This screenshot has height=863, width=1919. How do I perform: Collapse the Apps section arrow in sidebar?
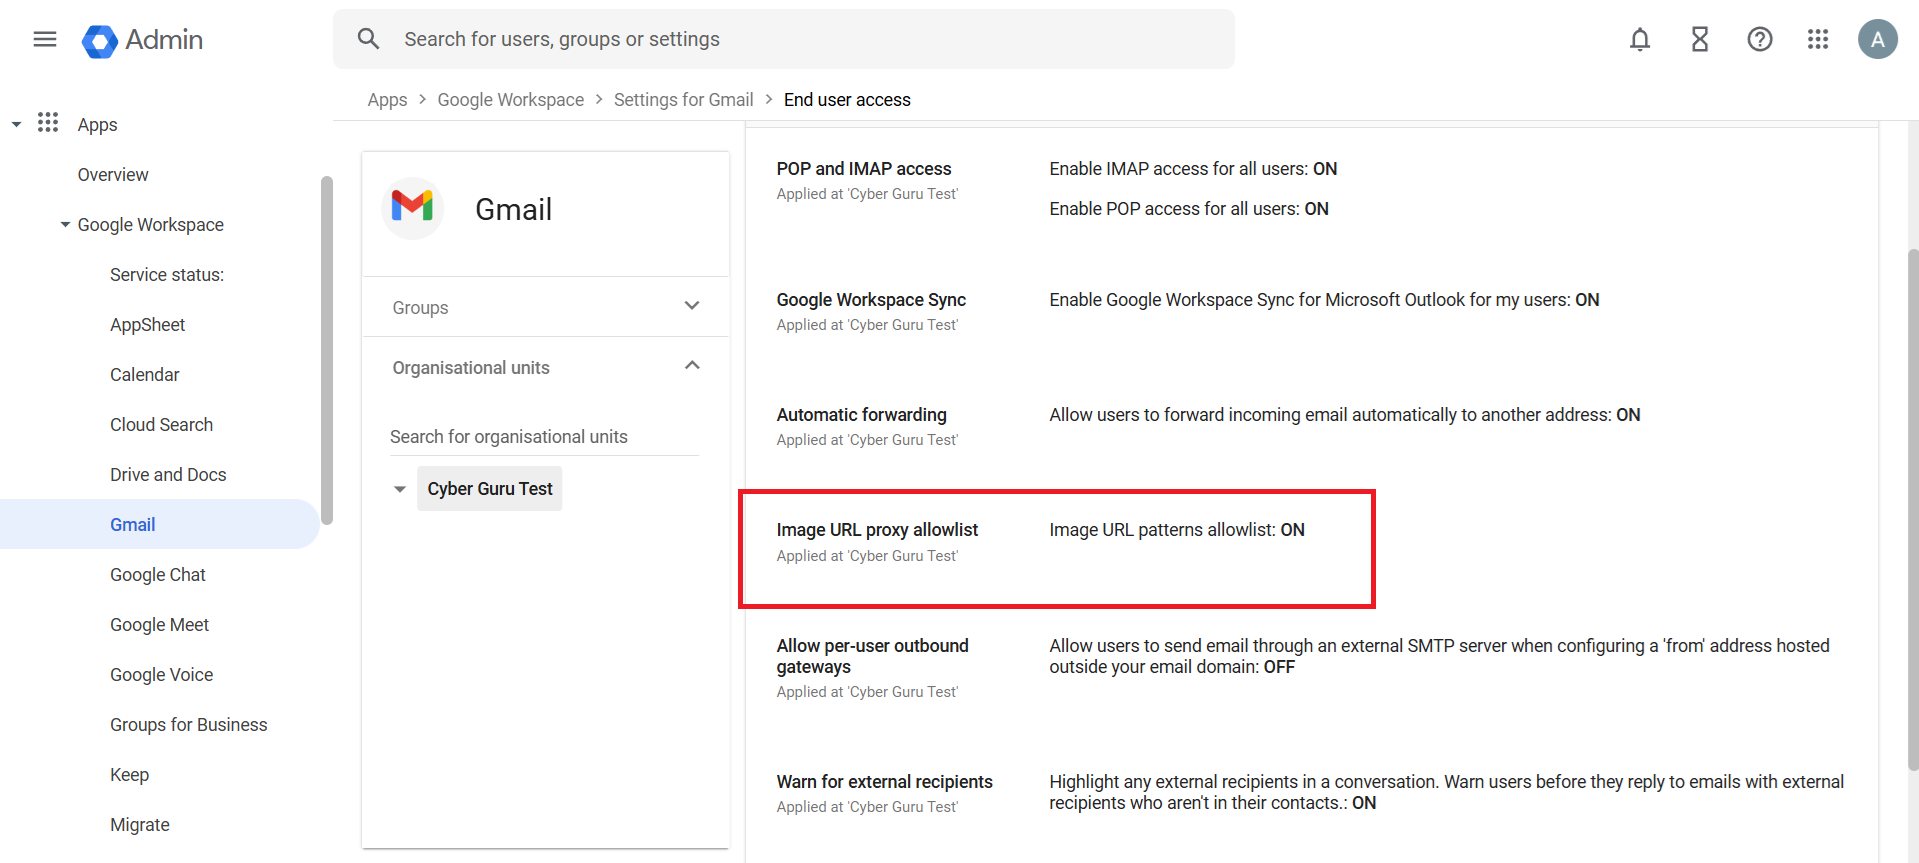click(16, 124)
